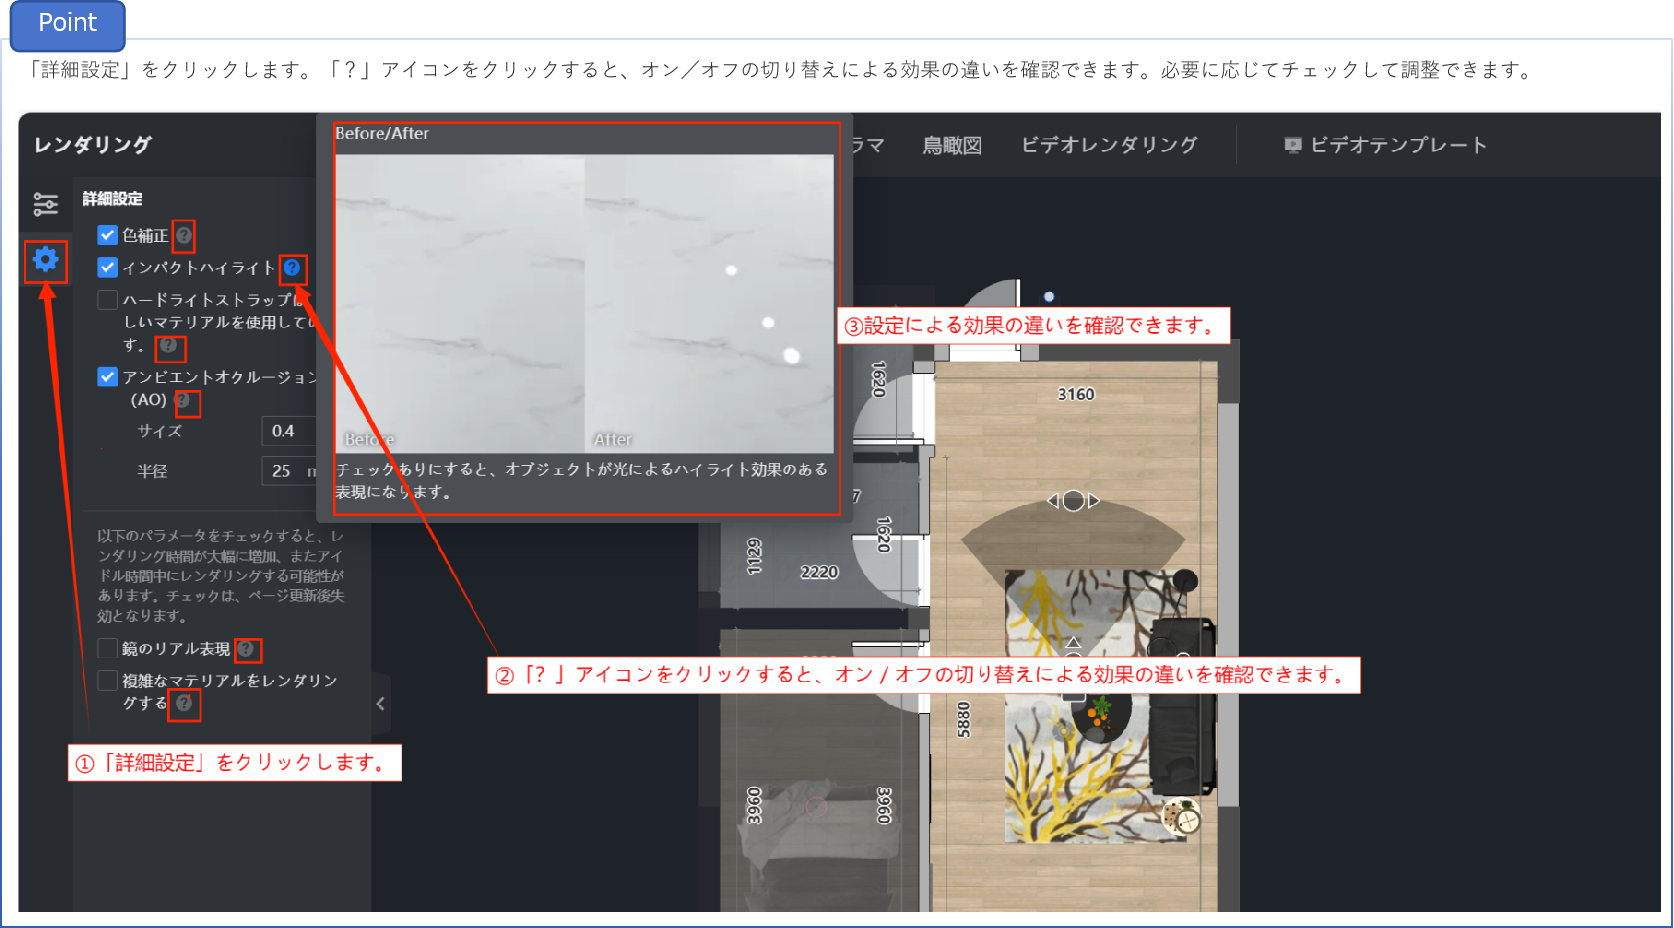Collapse the rendering settings panel with the chevron
The height and width of the screenshot is (928, 1674).
(x=381, y=704)
